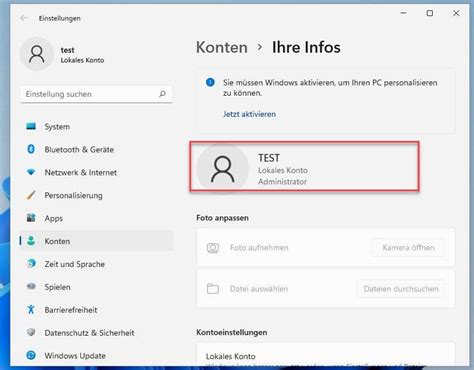Click the Lokales Konto settings row

pyautogui.click(x=326, y=355)
